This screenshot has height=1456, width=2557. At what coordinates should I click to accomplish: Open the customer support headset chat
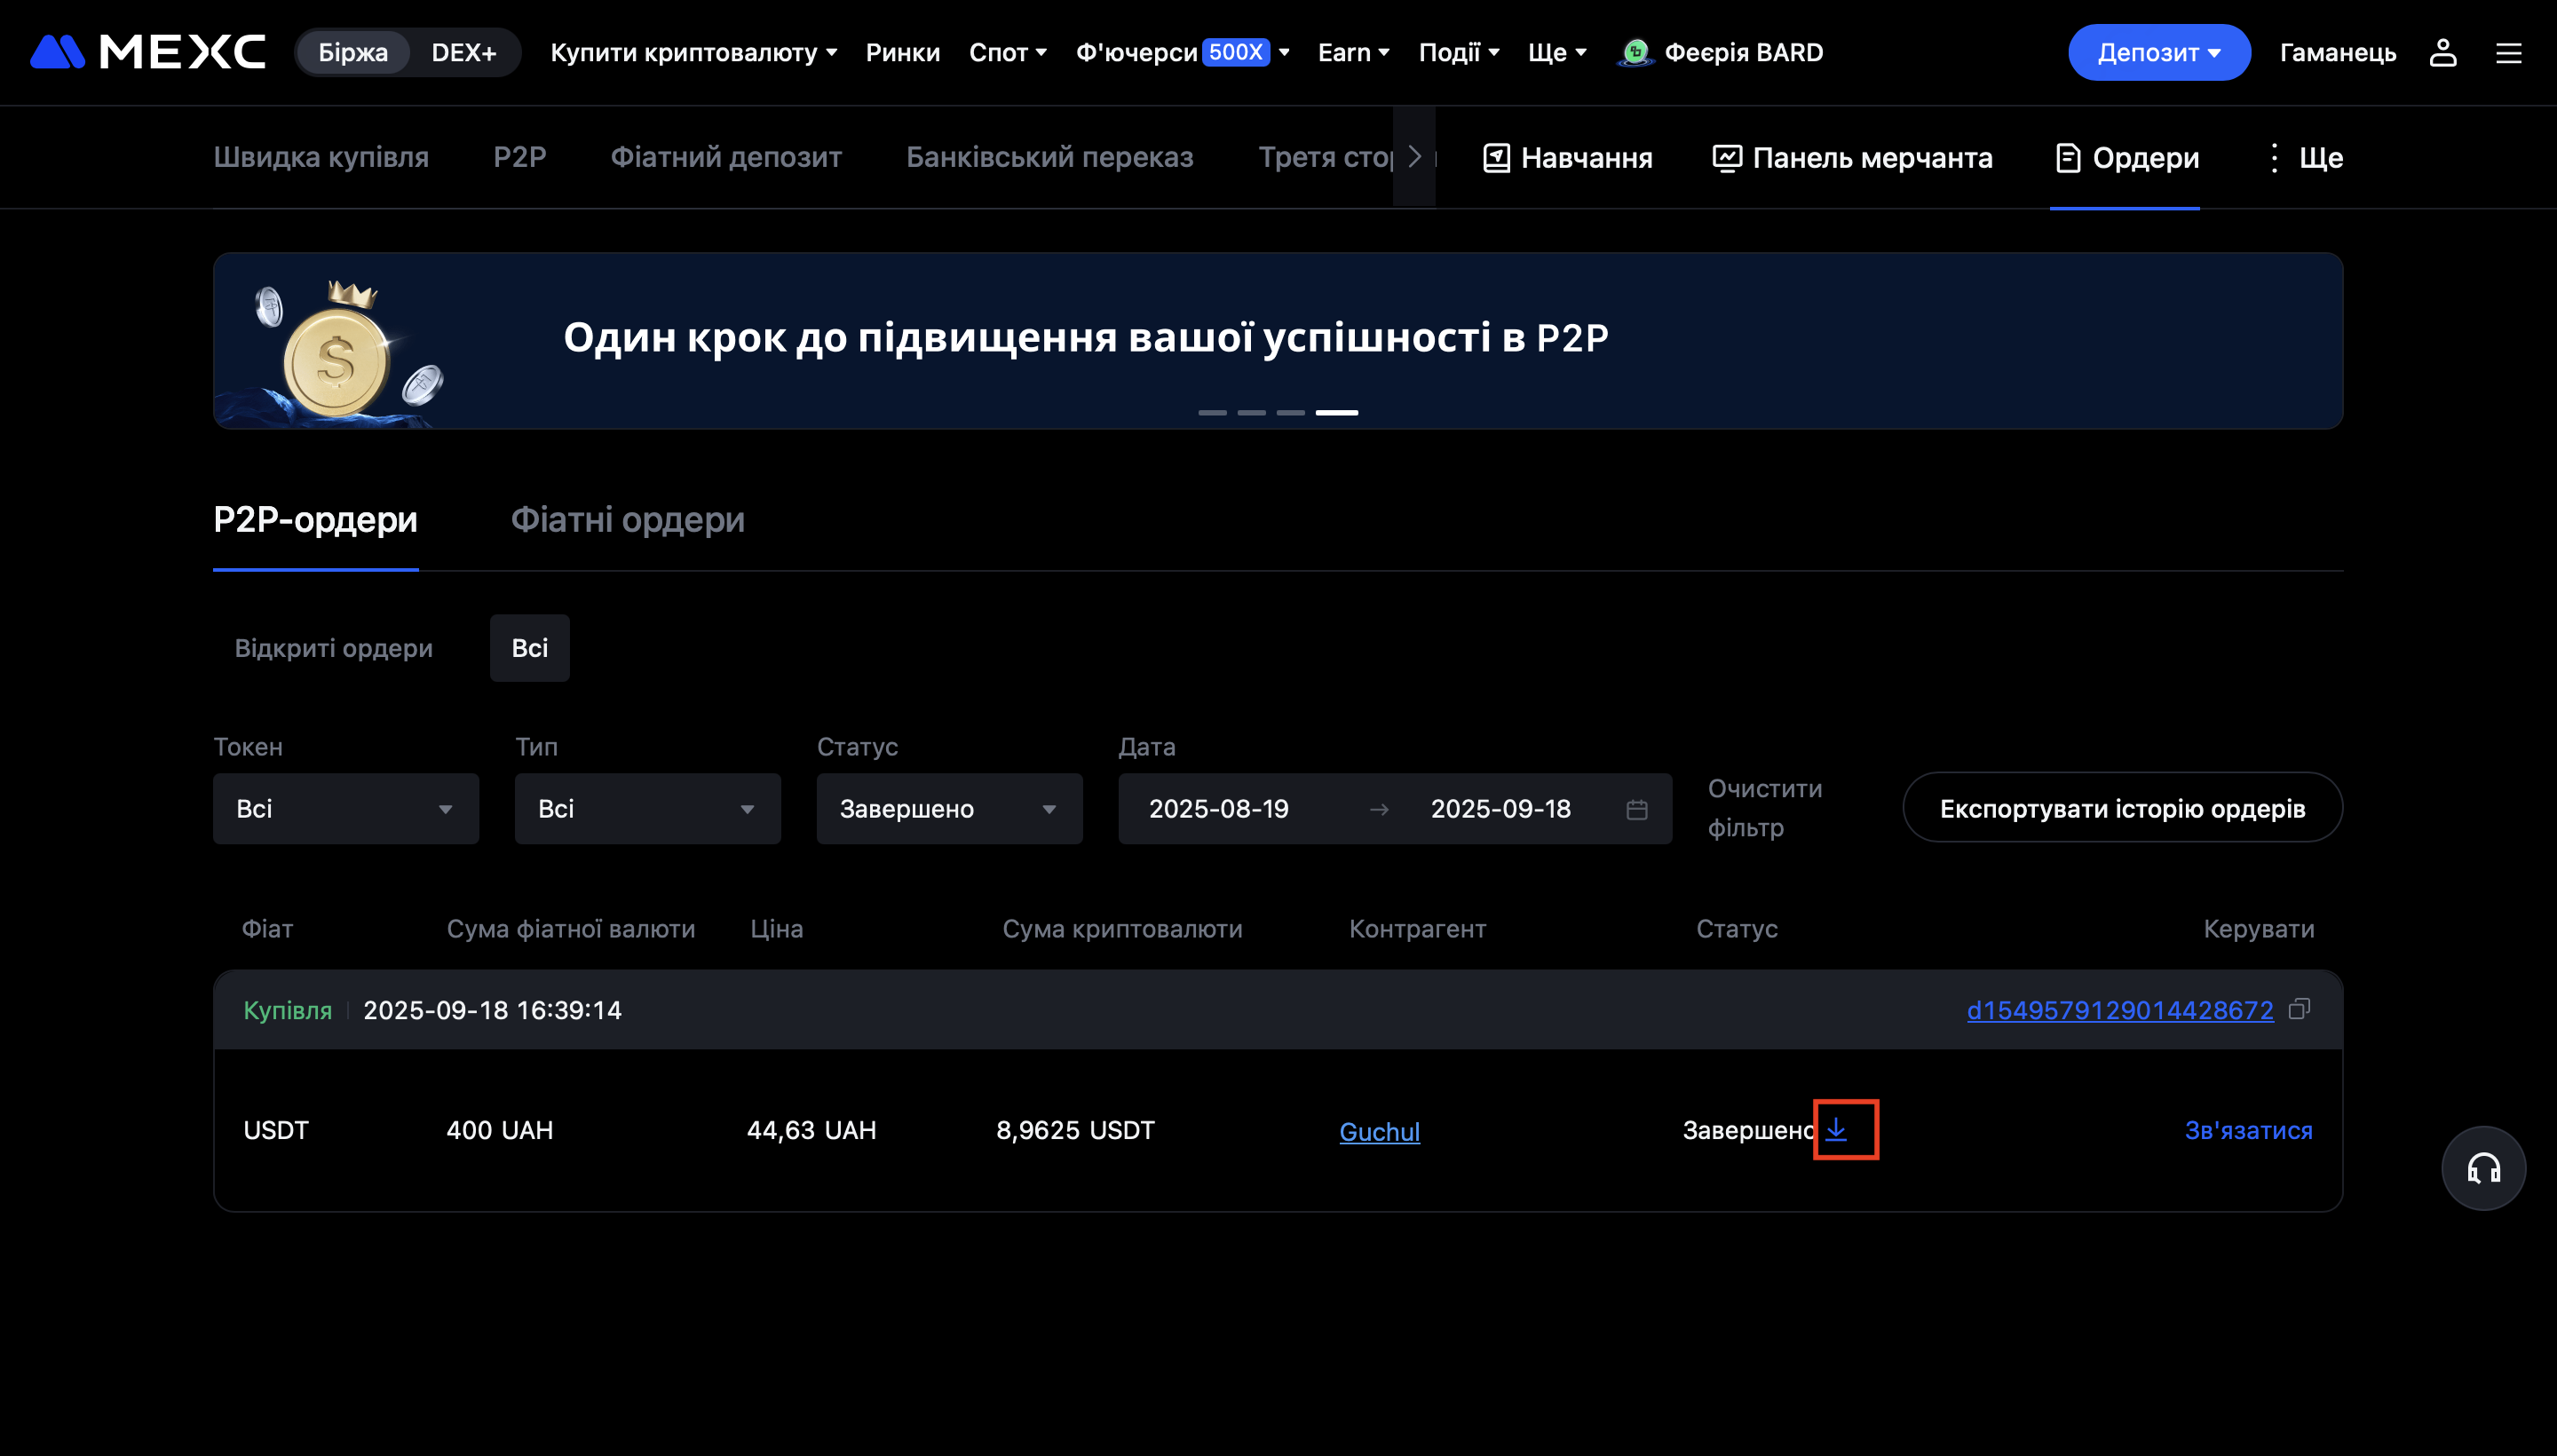click(x=2483, y=1168)
